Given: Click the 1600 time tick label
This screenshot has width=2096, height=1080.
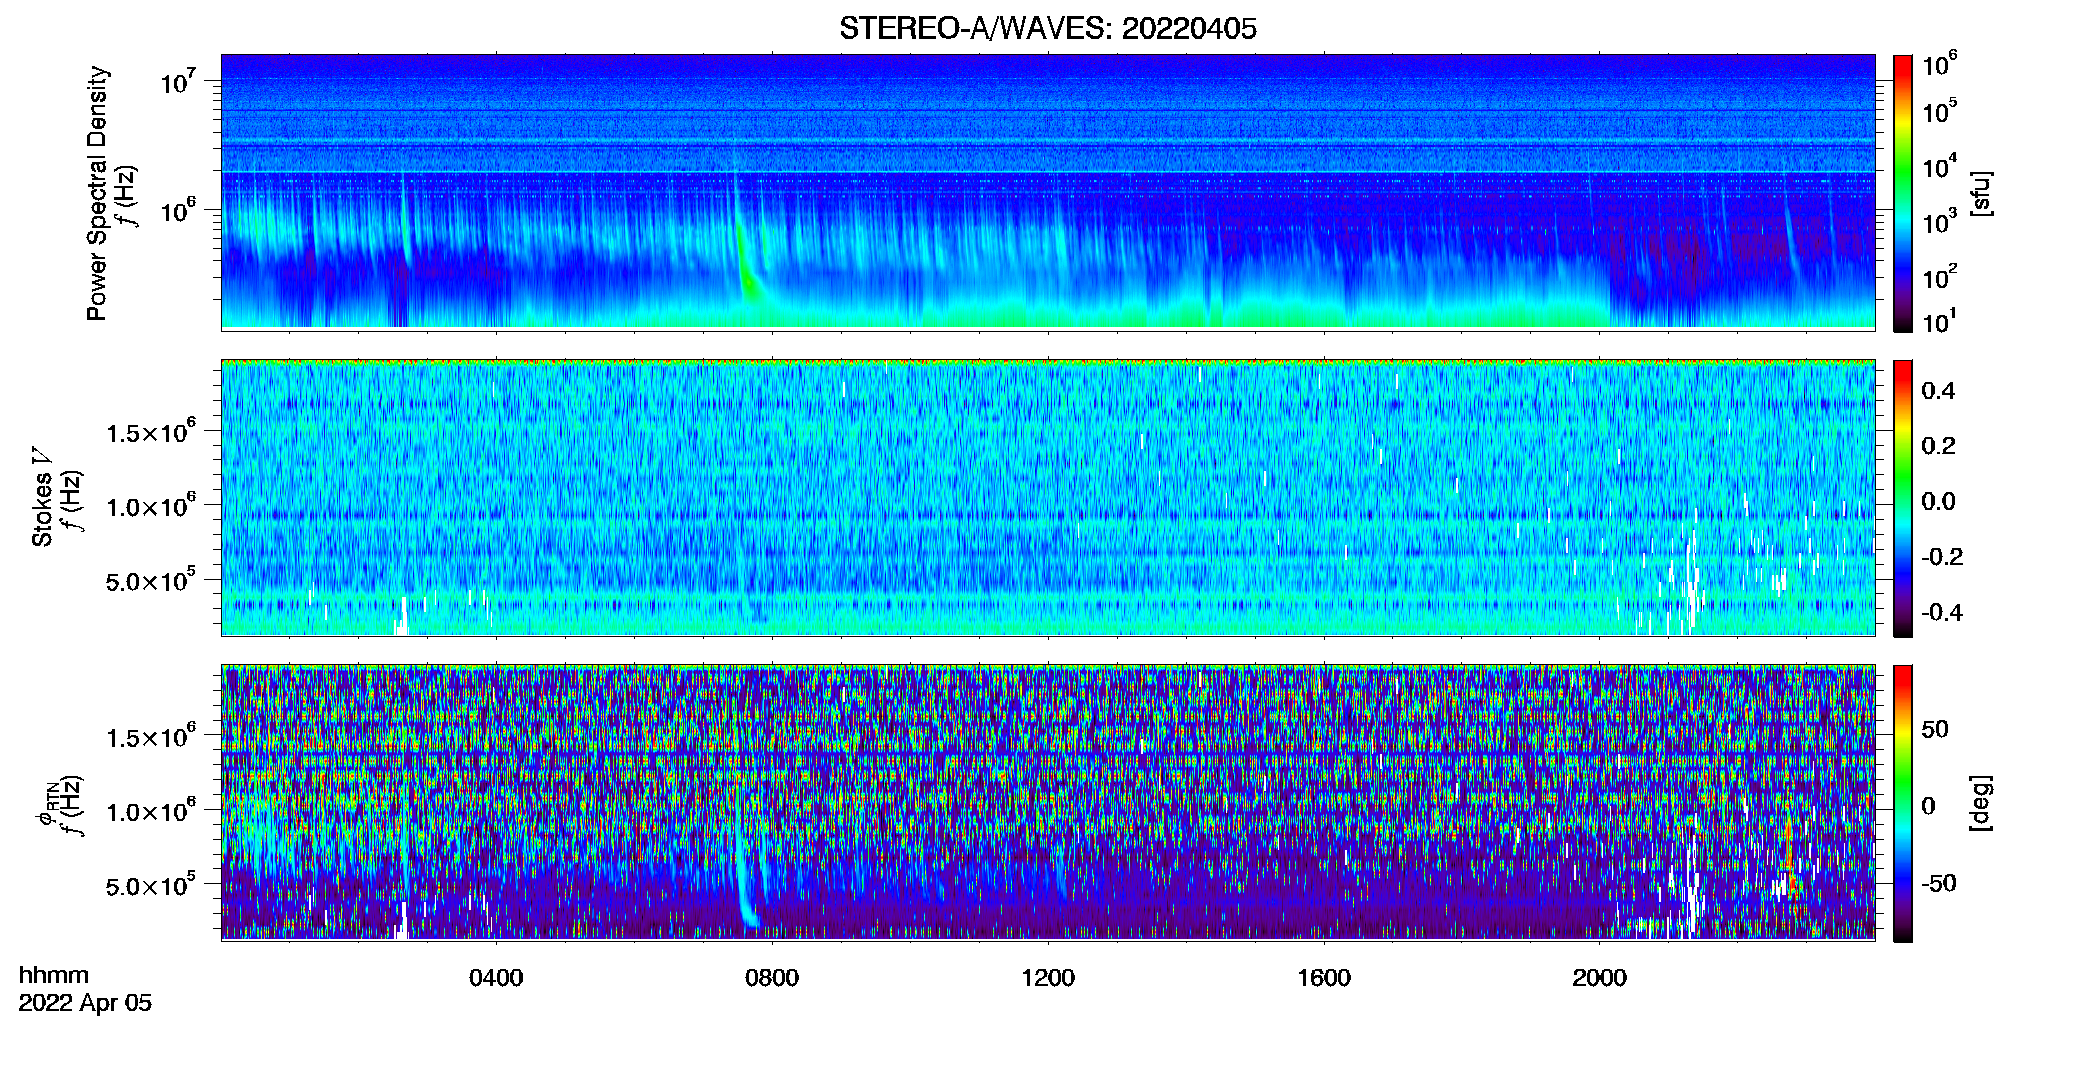Looking at the screenshot, I should point(1324,978).
